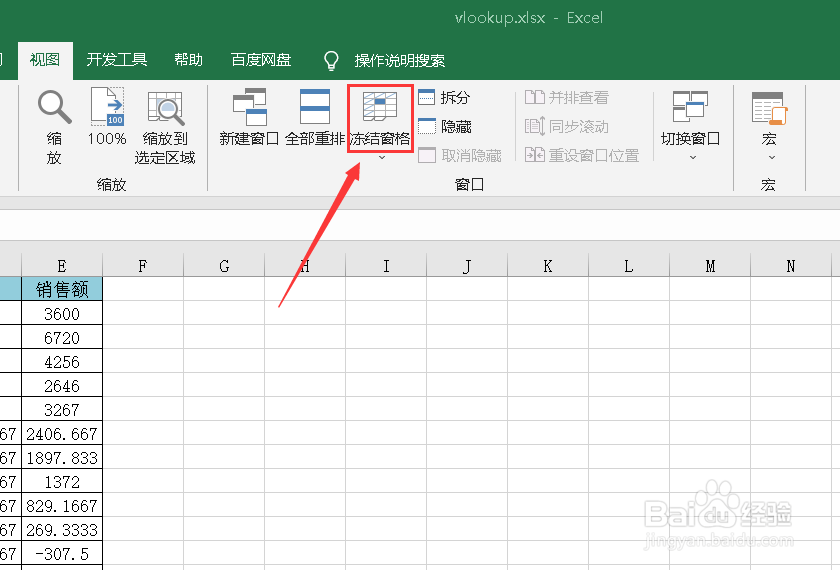Click Synchronous Scrolling (同步滚动) icon
The height and width of the screenshot is (570, 840).
coord(535,126)
